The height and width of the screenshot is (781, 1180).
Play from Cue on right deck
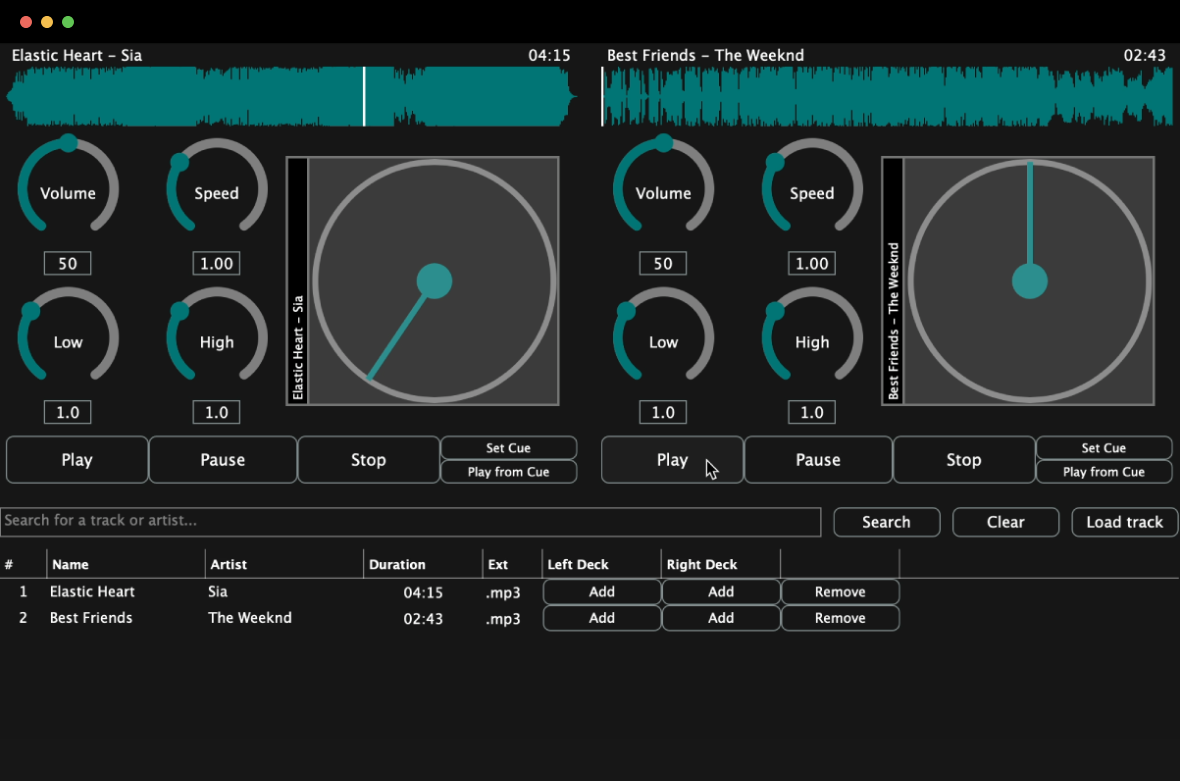(x=1103, y=472)
